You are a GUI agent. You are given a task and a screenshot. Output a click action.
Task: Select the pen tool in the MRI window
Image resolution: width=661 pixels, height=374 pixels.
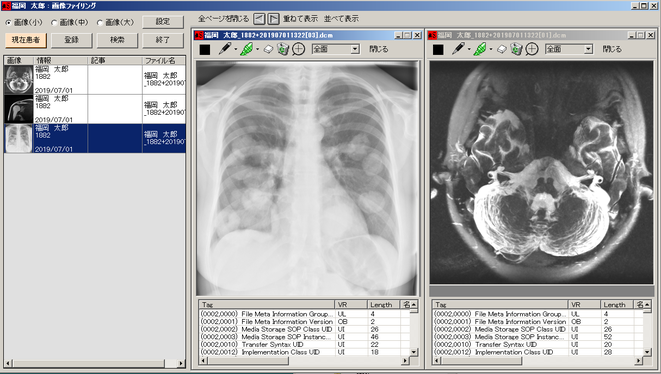coord(458,49)
